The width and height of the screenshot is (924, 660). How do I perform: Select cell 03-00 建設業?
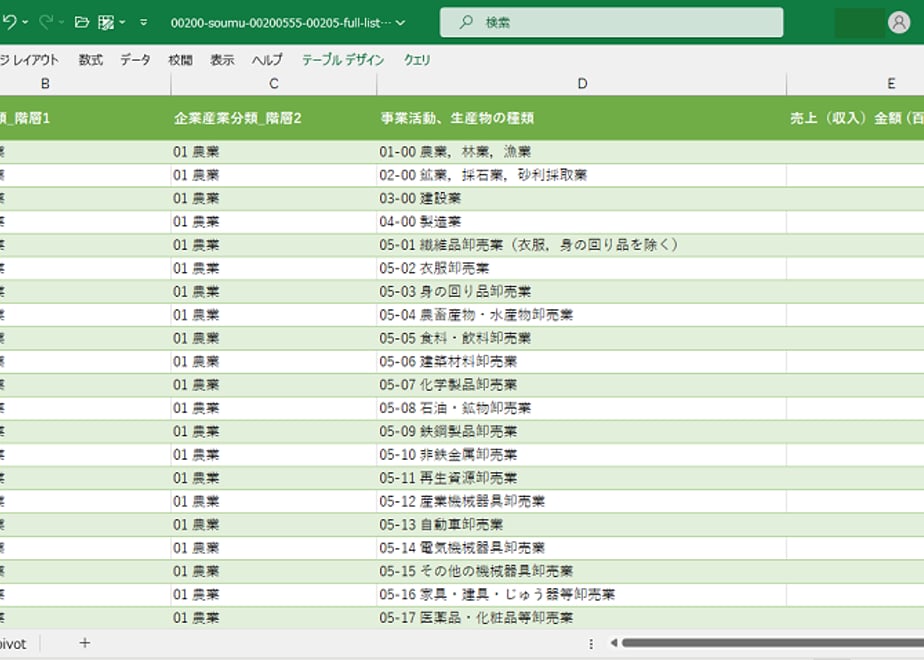pyautogui.click(x=582, y=199)
